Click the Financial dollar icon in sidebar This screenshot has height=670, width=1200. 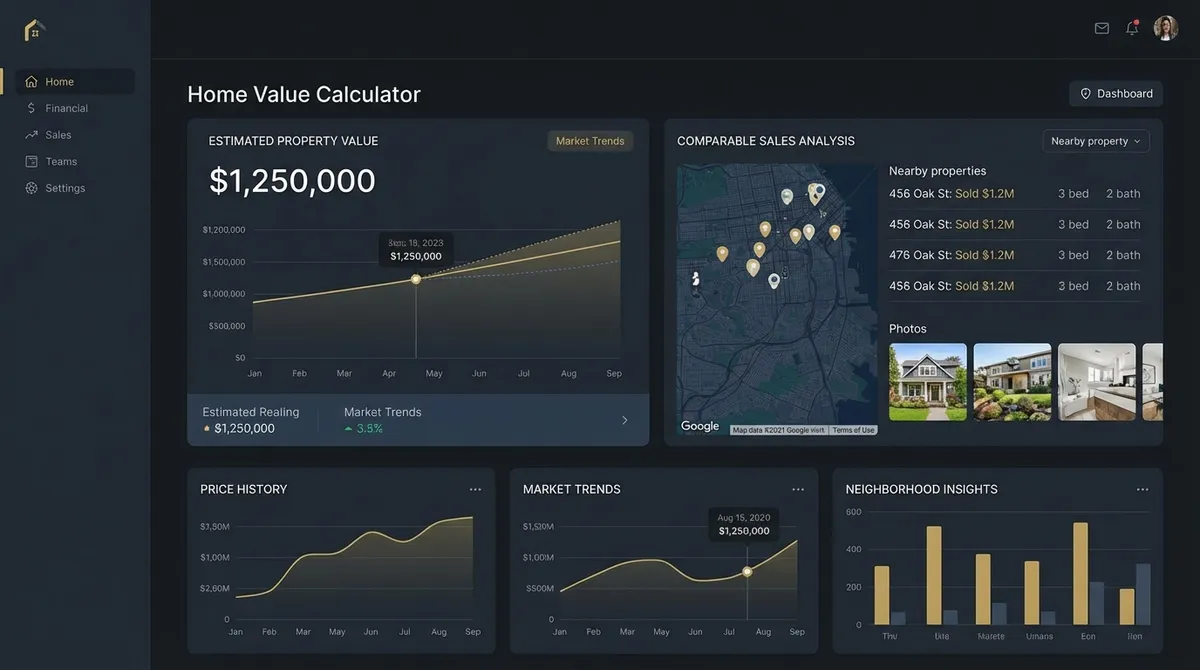[31, 108]
